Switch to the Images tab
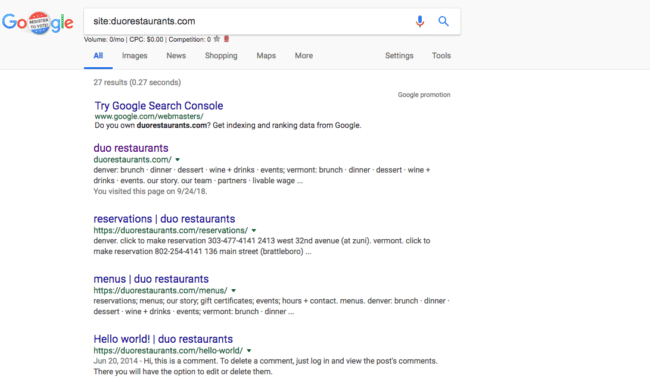Screen dimensions: 650x385 [134, 56]
